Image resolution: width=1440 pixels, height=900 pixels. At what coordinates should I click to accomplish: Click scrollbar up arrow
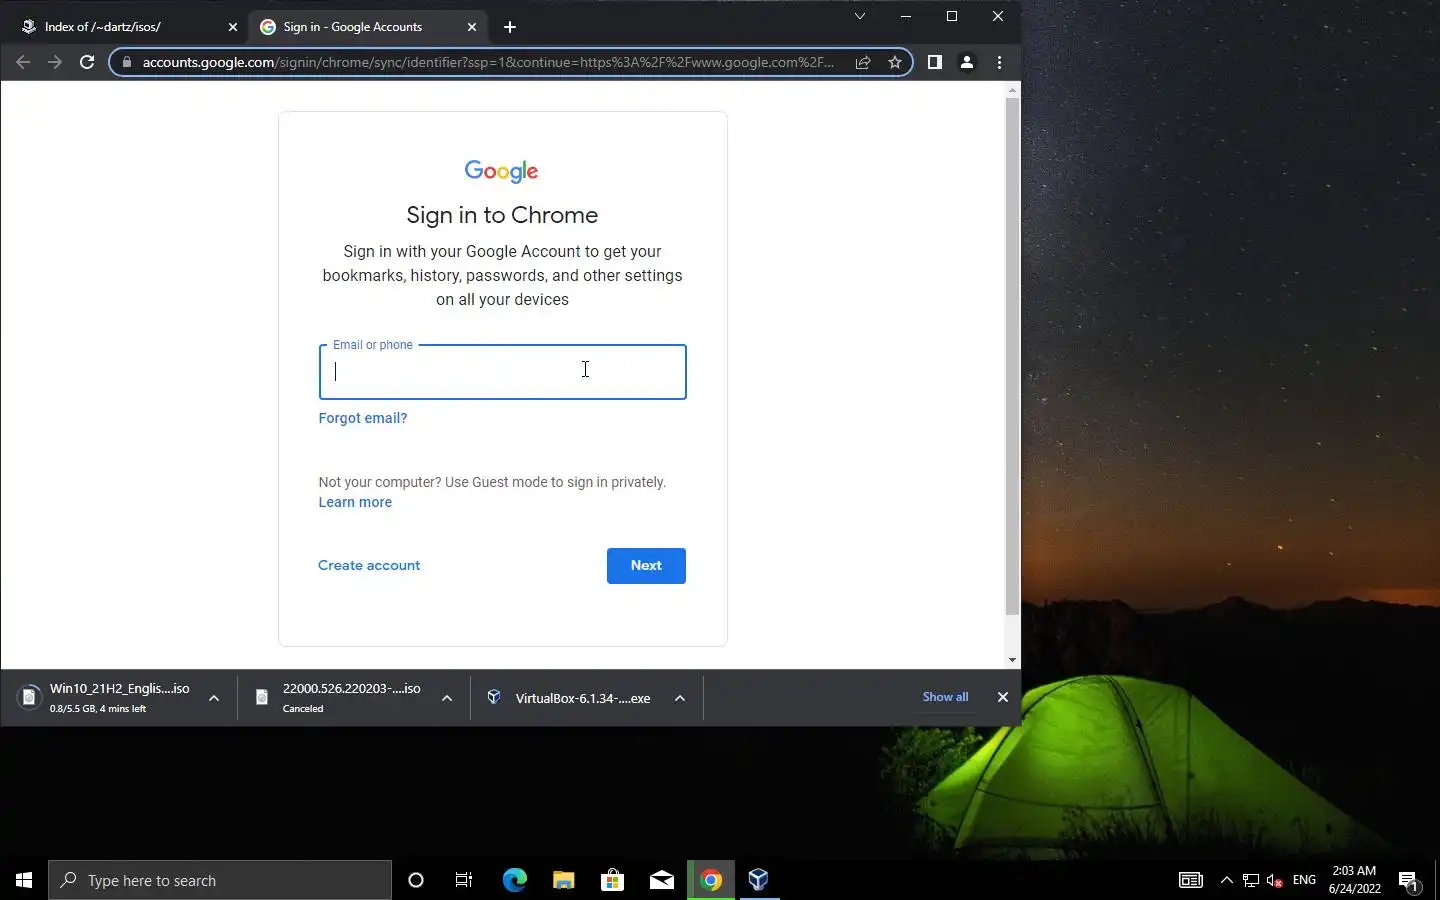click(x=1012, y=90)
